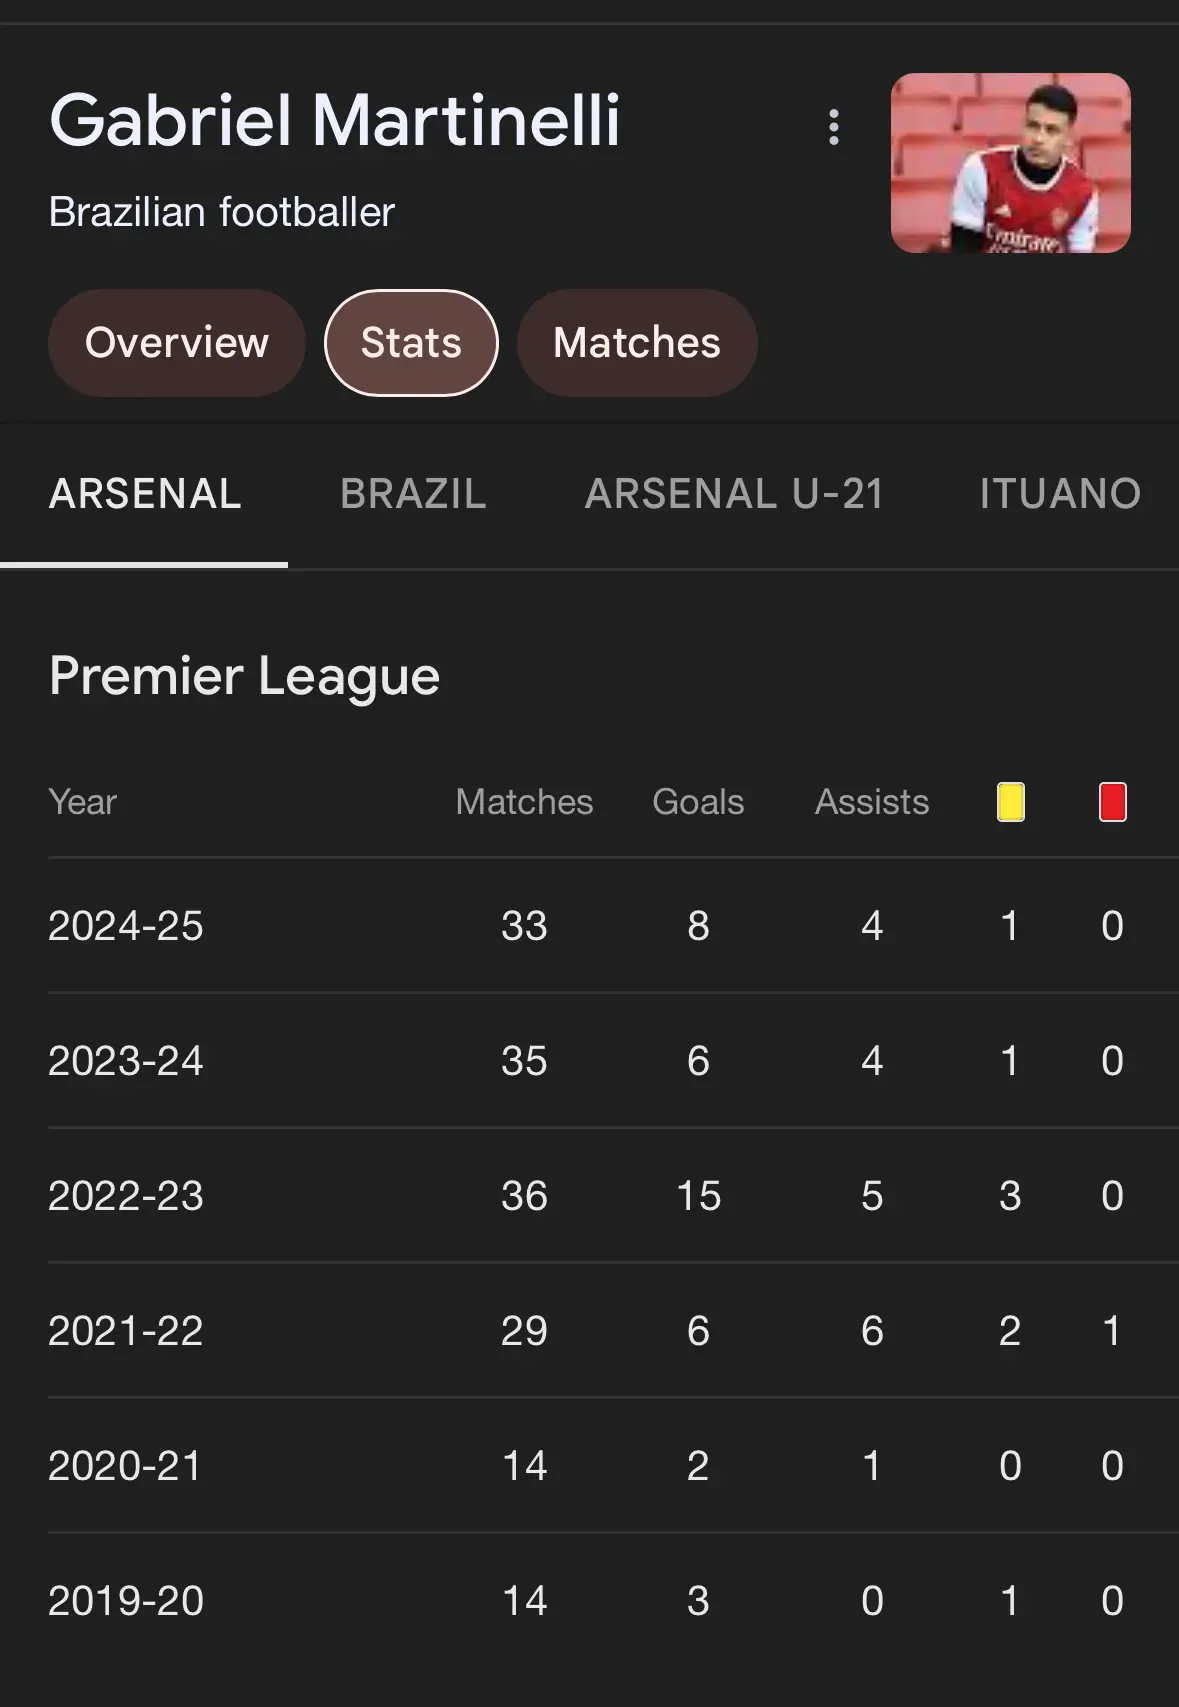Open Gabriel Martinelli's profile photo

(1010, 163)
